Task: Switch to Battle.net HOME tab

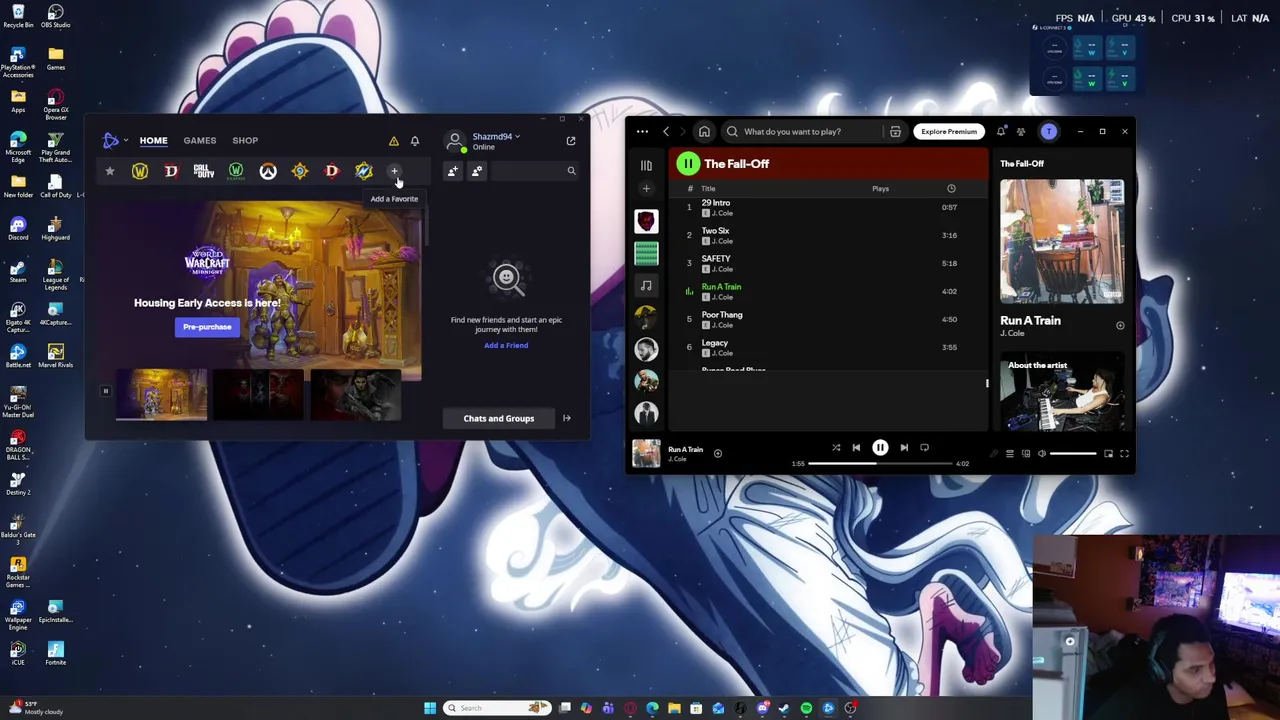Action: pyautogui.click(x=153, y=141)
